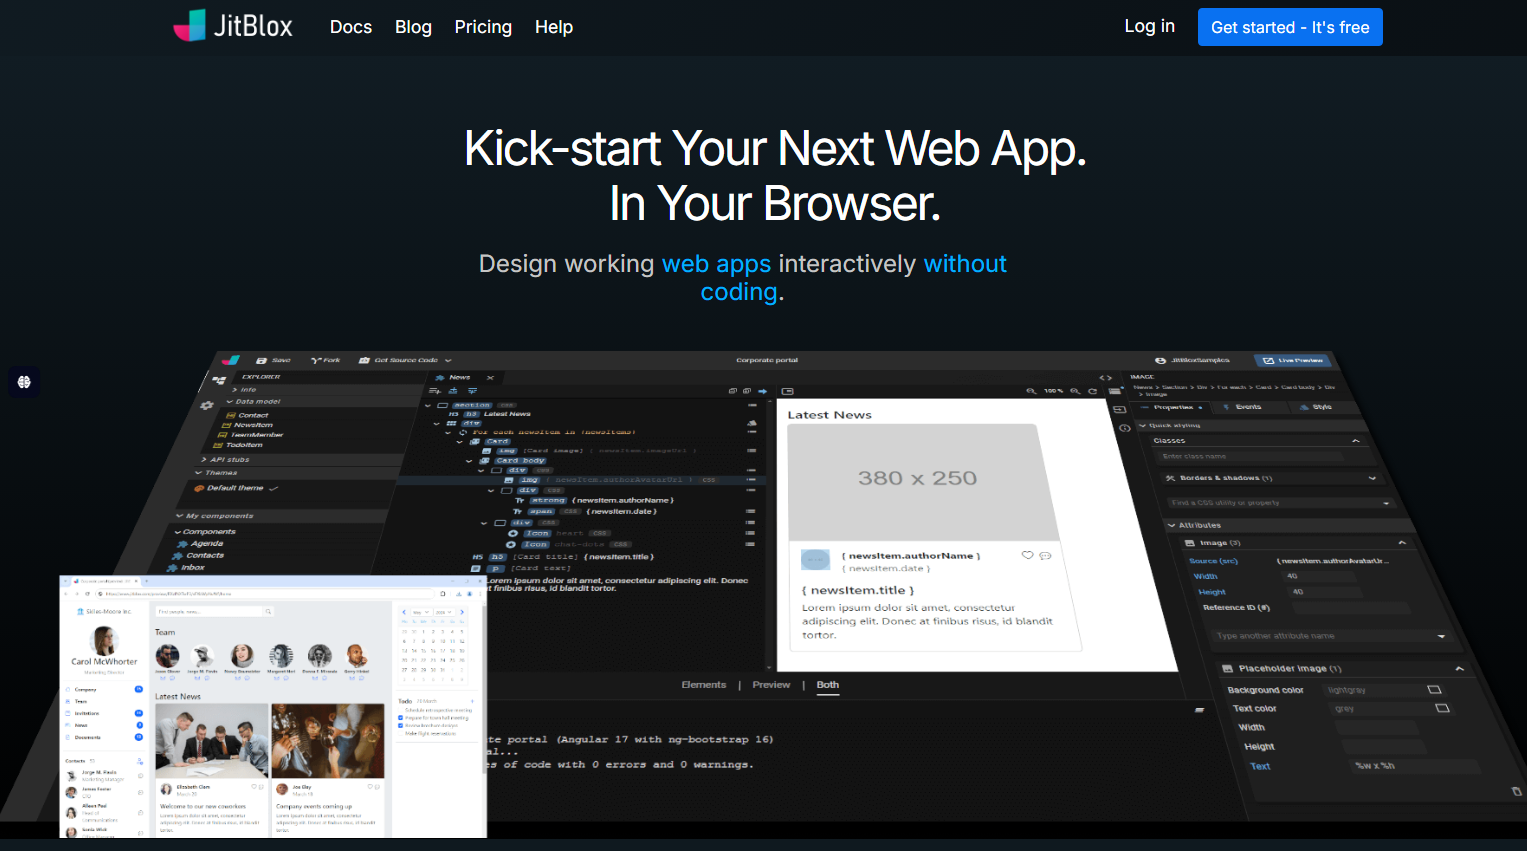This screenshot has height=851, width=1527.
Task: Click the JitBlox logo in header
Action: pos(233,26)
